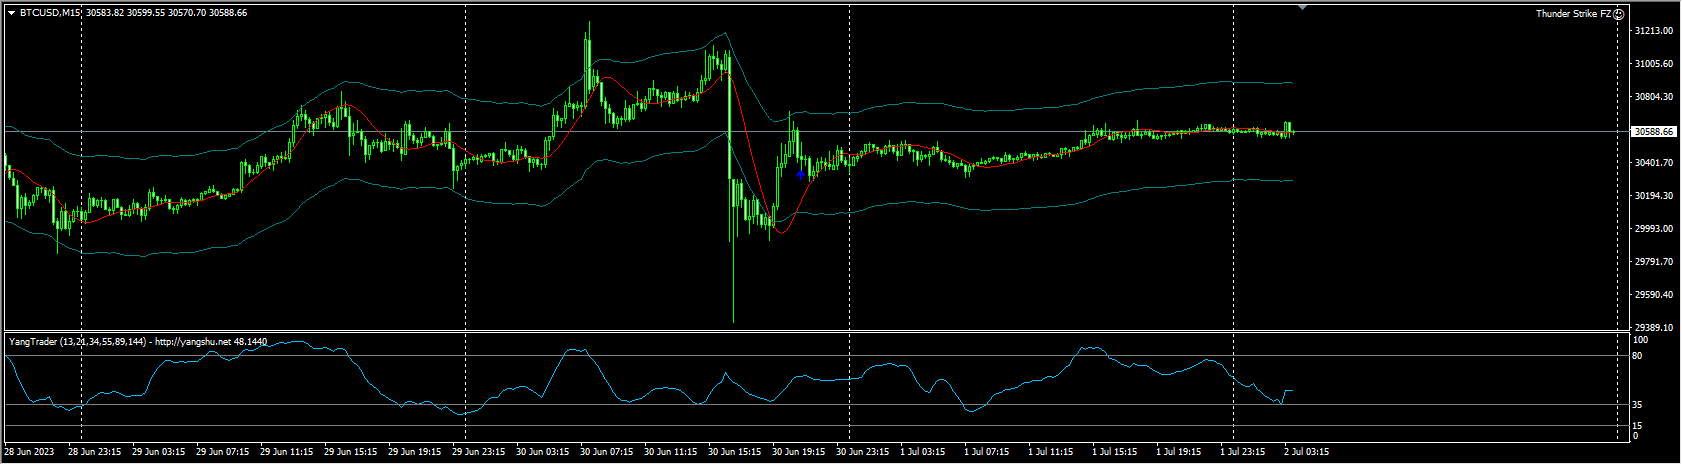
Task: Click the current price tag 30588.66
Action: click(1653, 131)
